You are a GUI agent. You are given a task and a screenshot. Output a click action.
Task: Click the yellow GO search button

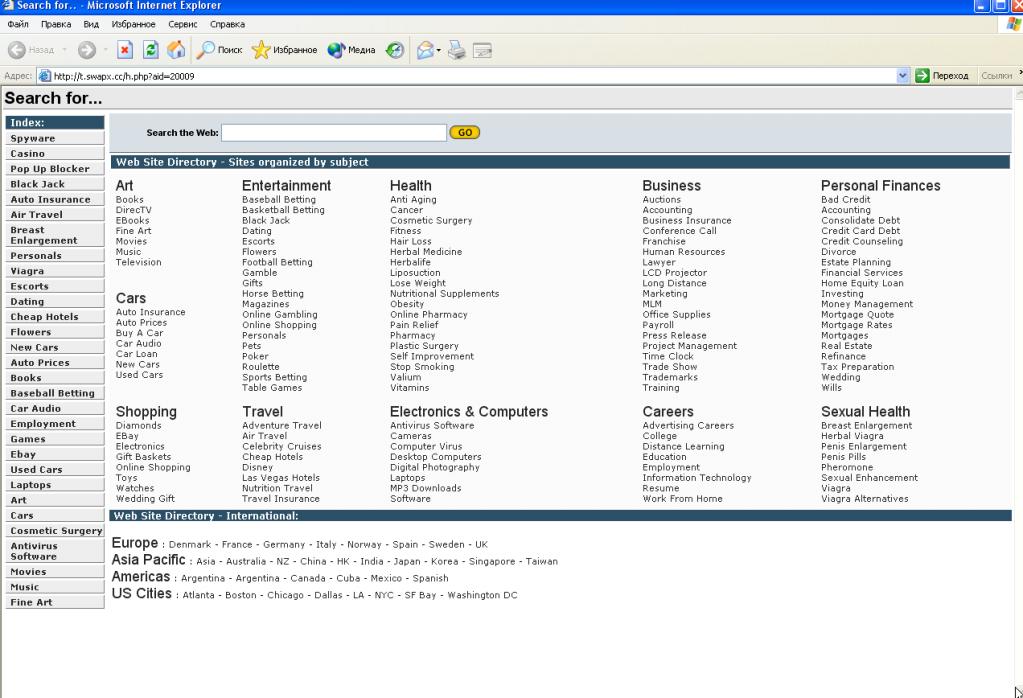465,132
